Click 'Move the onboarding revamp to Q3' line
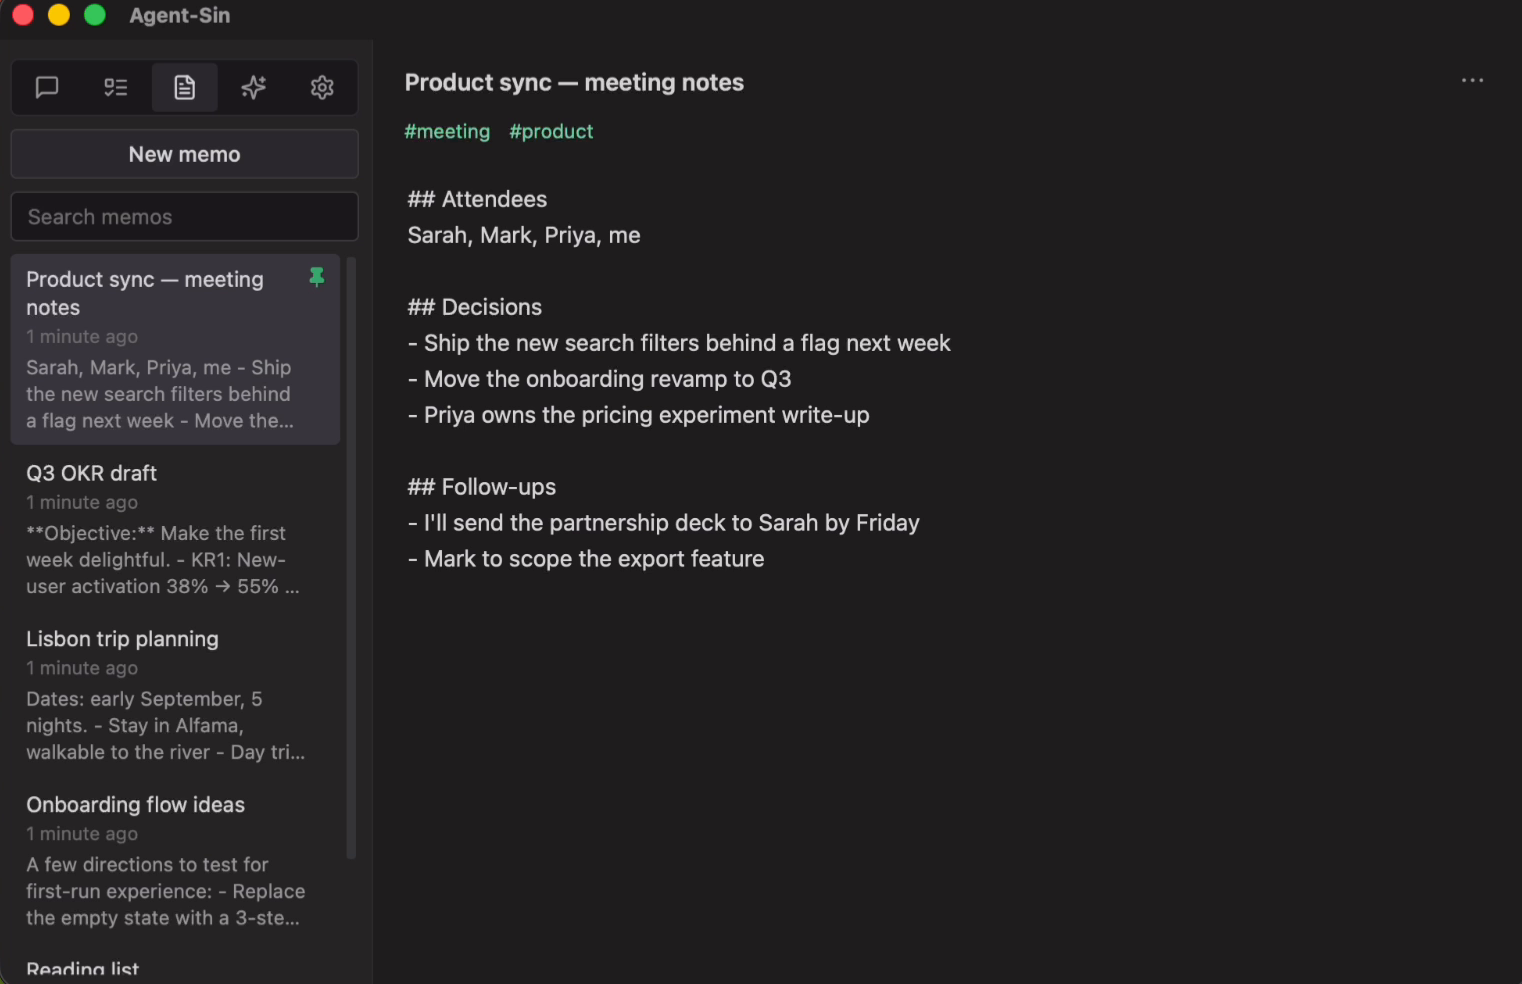This screenshot has width=1522, height=984. [x=600, y=379]
